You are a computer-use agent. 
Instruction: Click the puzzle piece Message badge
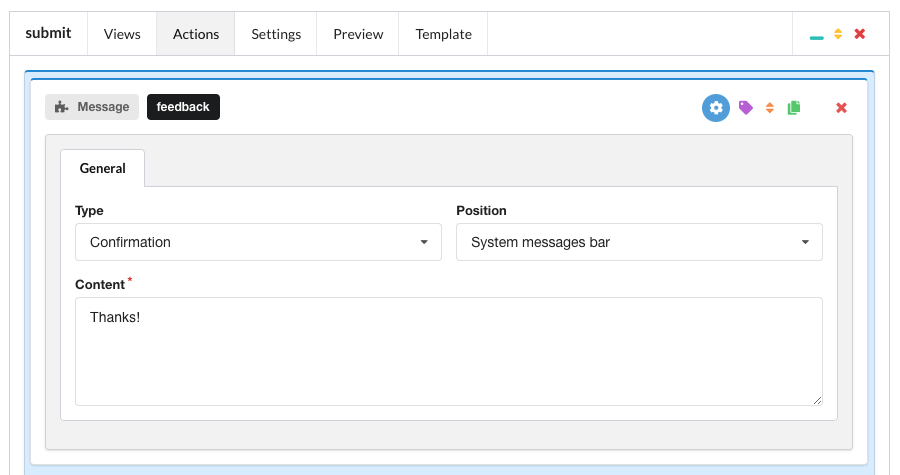tap(92, 107)
